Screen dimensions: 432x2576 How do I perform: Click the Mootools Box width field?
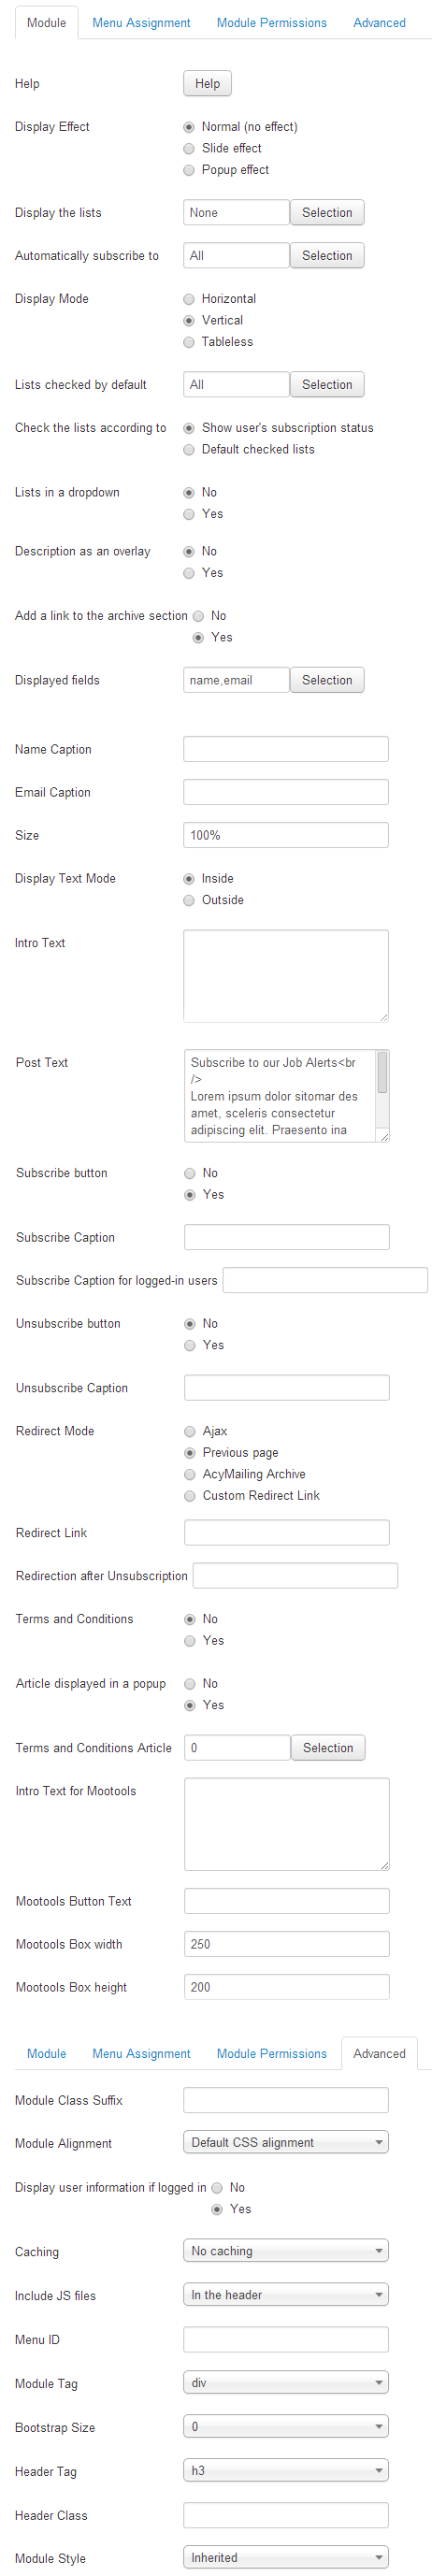pos(287,1944)
